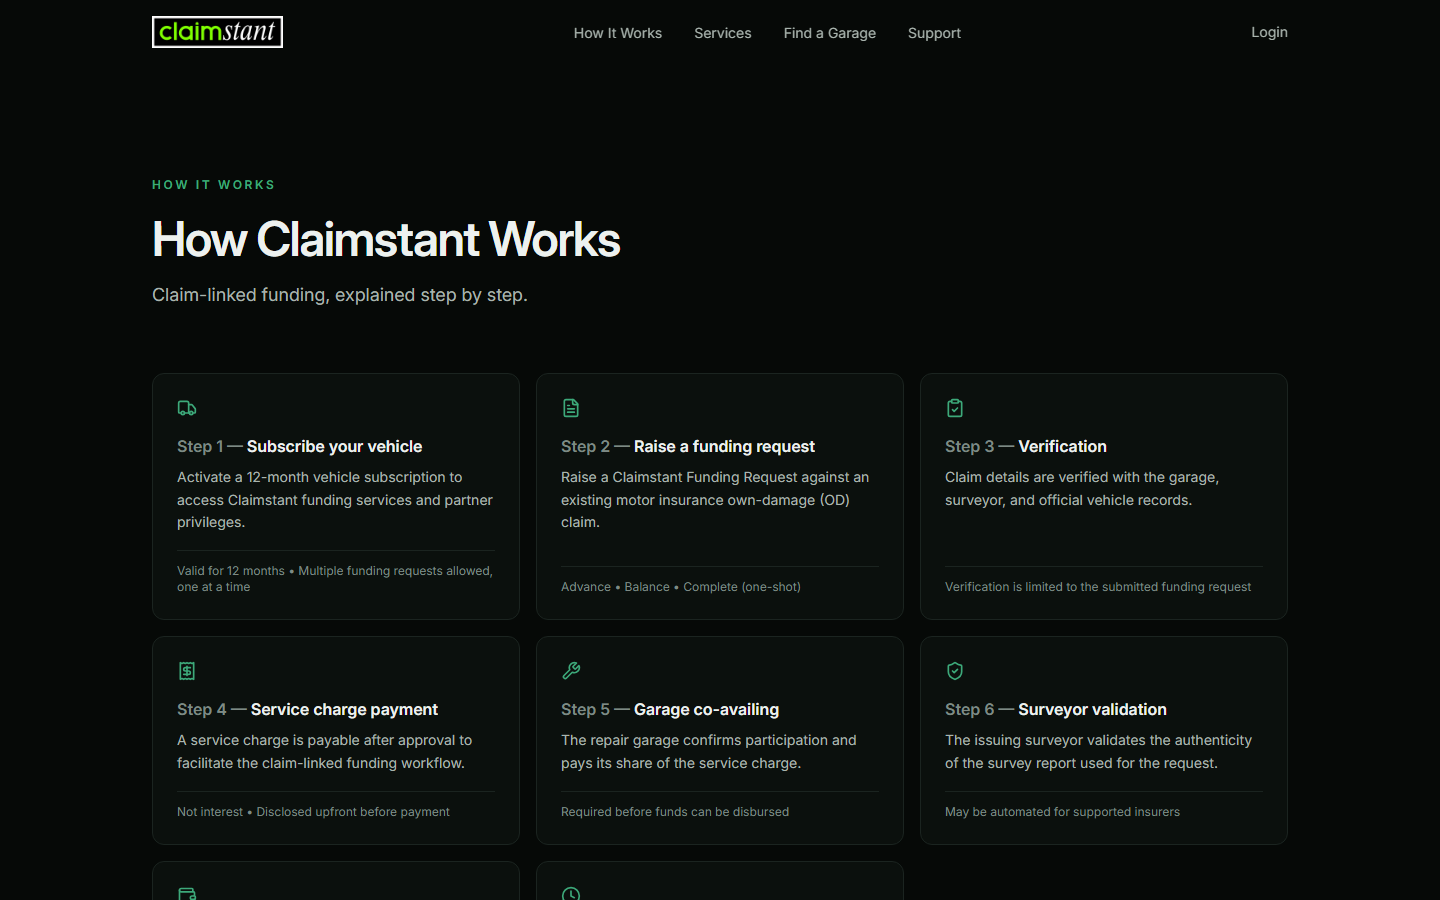This screenshot has height=900, width=1440.
Task: Click the 'Surveyor validation' heading
Action: coord(1092,709)
